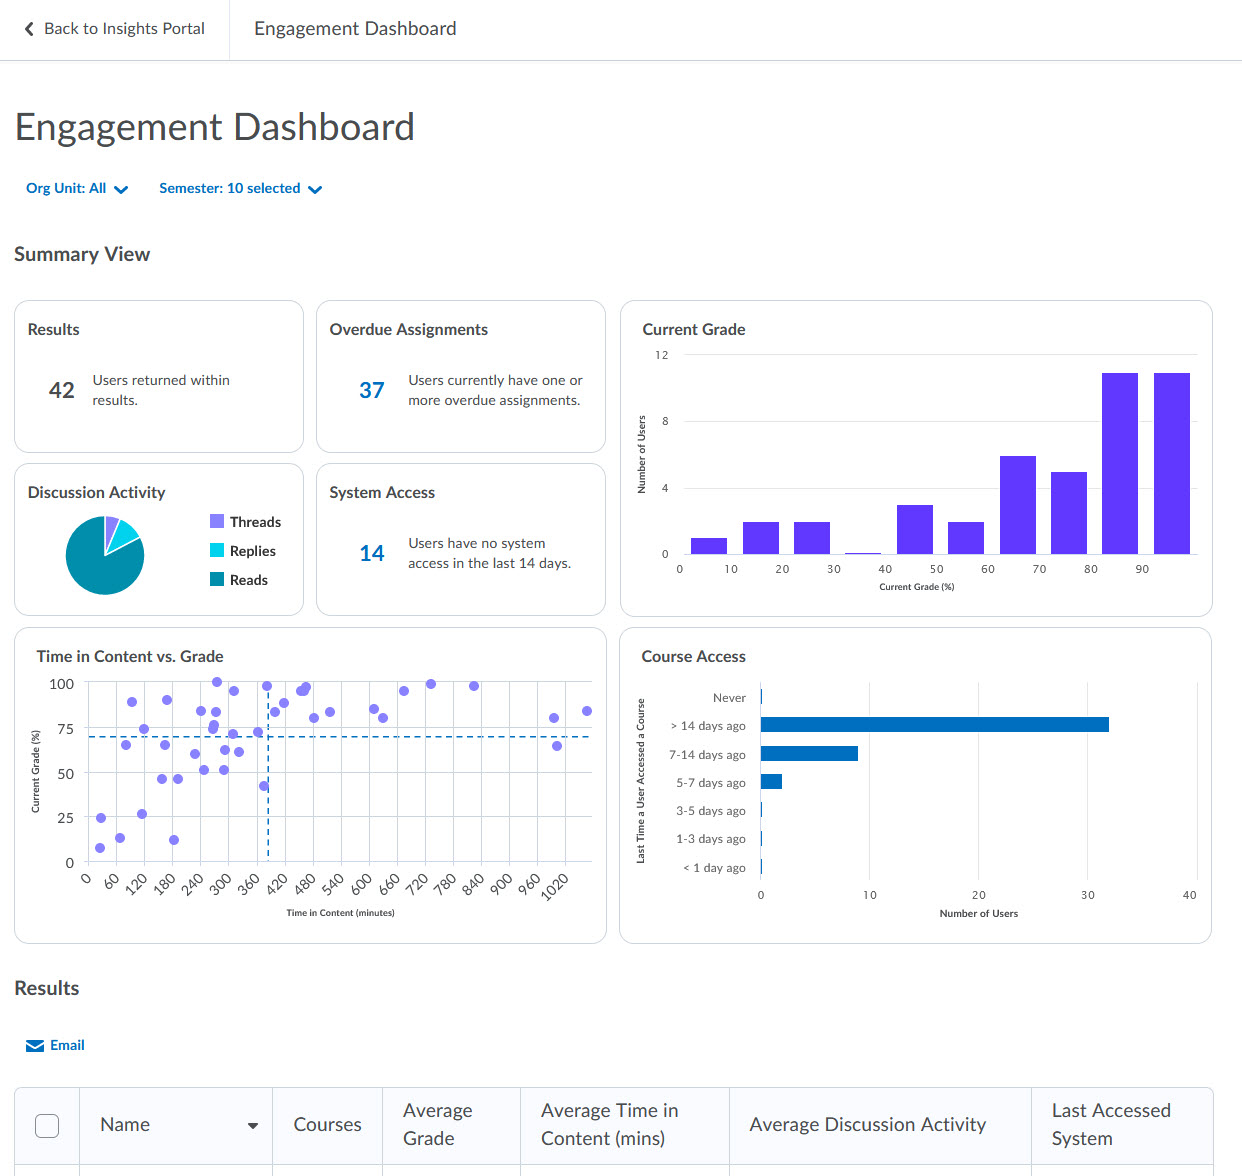Viewport: 1242px width, 1176px height.
Task: Click the Replies legend color swatch
Action: click(x=217, y=550)
